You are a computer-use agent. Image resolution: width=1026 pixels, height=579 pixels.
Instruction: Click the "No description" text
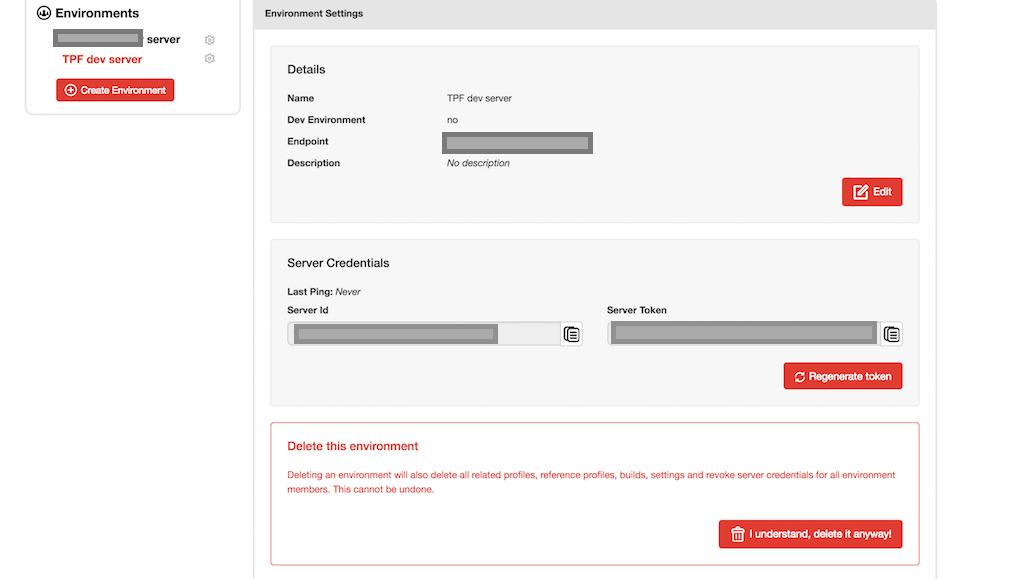478,163
